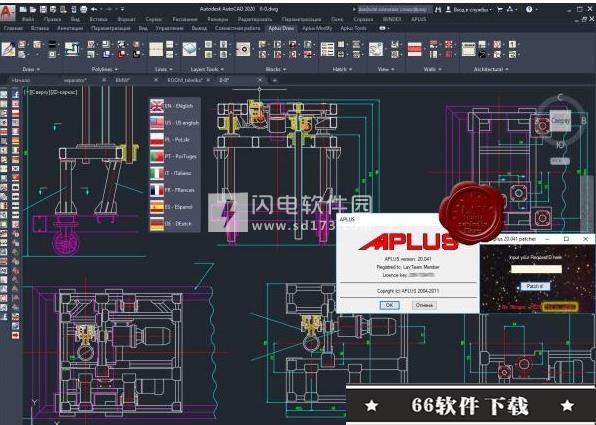Screen dimensions: 596x425
Task: Switch to the Начало start tab
Action: pos(21,80)
